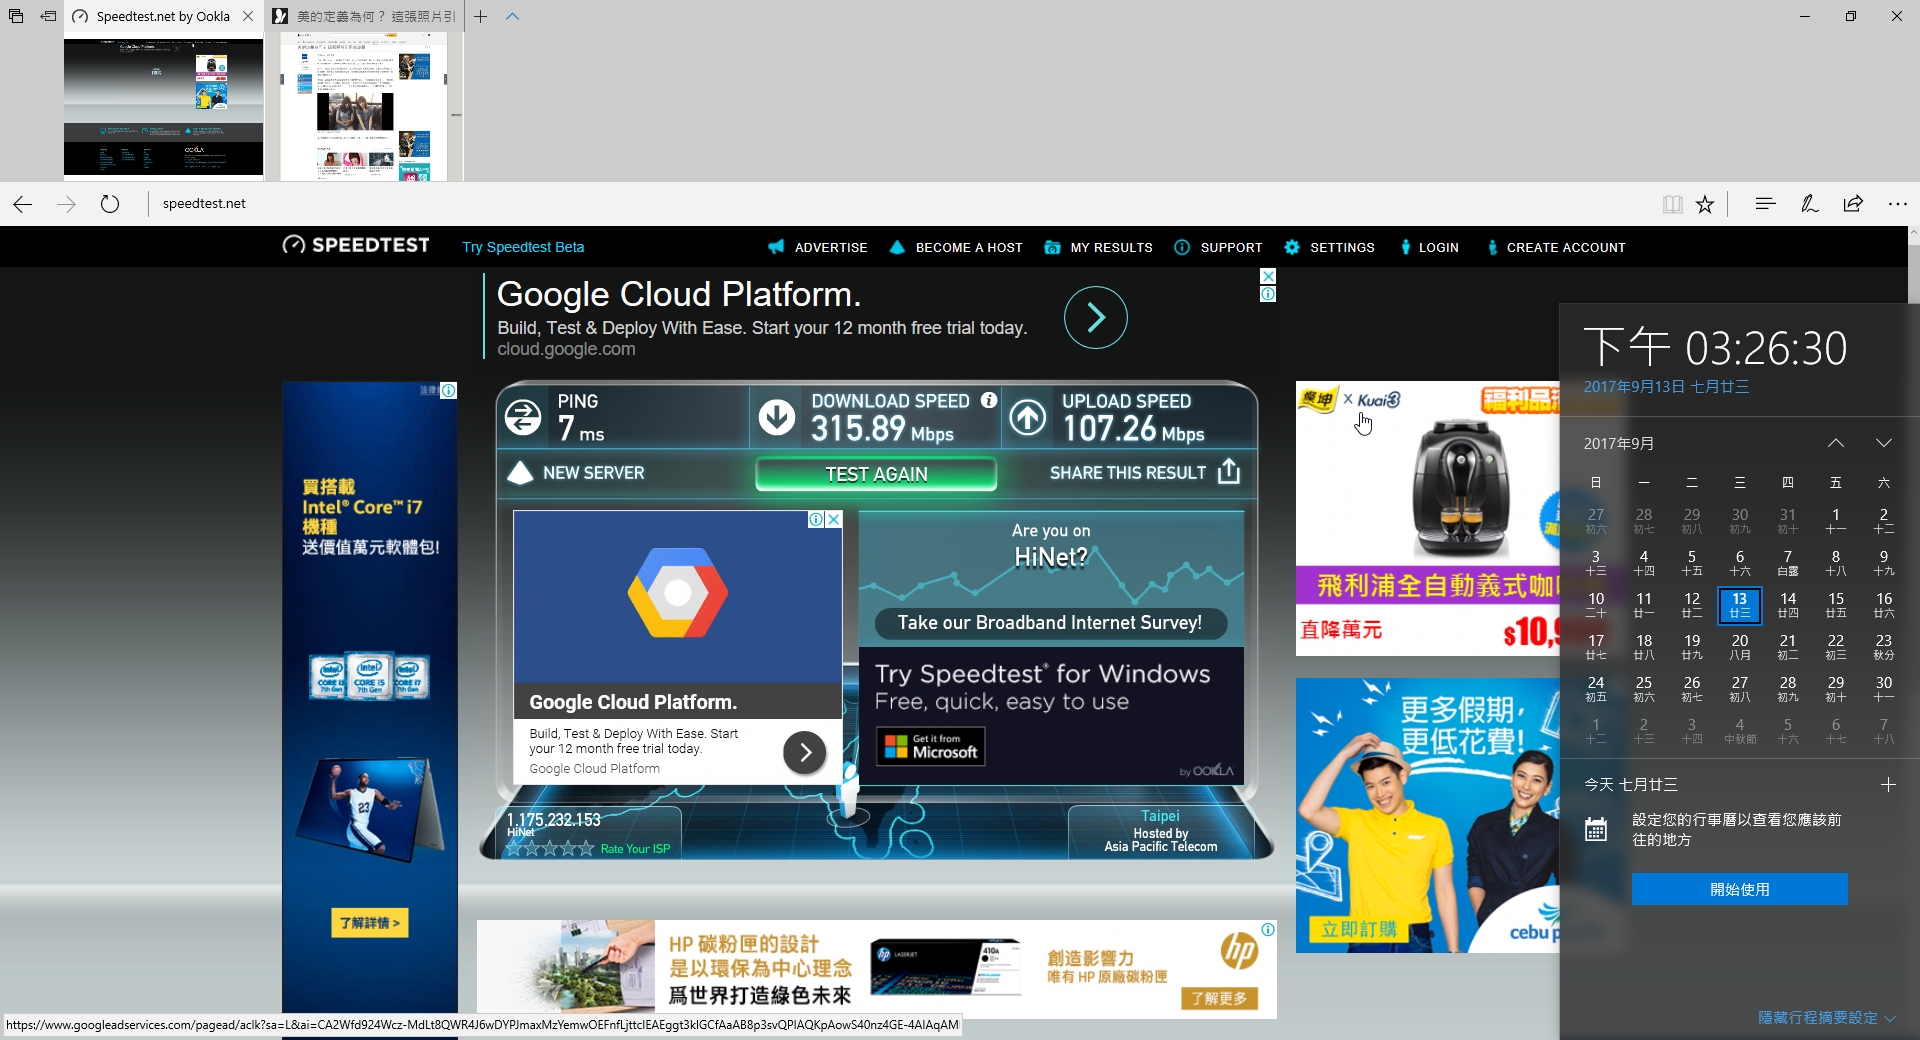
Task: Open SUPPORT menu item
Action: click(1218, 247)
